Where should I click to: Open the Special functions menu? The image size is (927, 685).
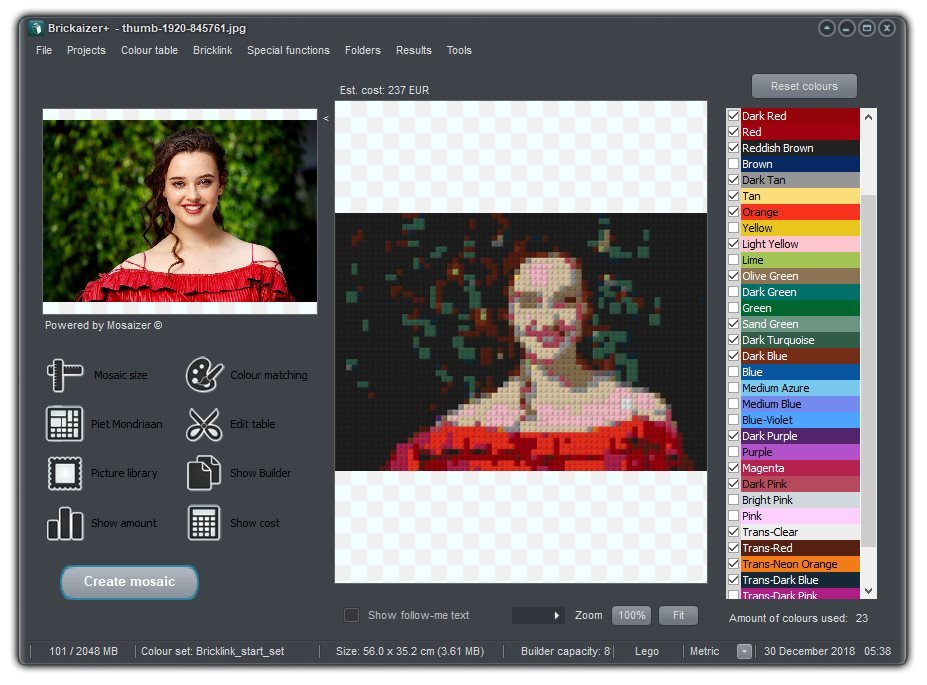pos(288,50)
